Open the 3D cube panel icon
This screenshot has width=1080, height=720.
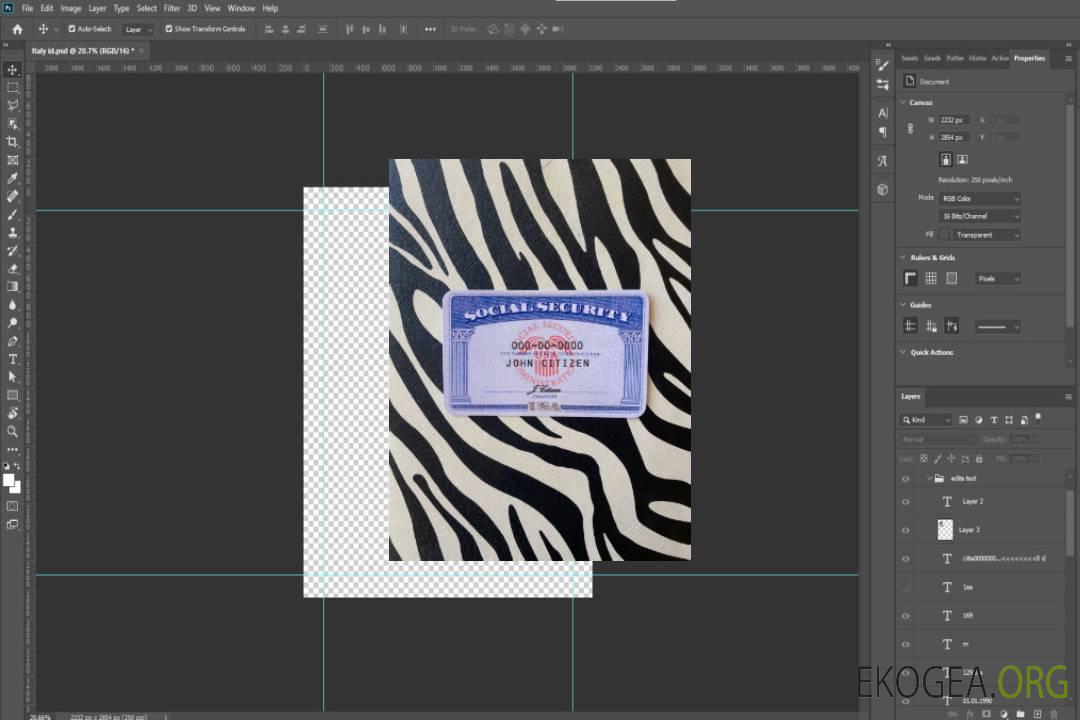coord(883,189)
